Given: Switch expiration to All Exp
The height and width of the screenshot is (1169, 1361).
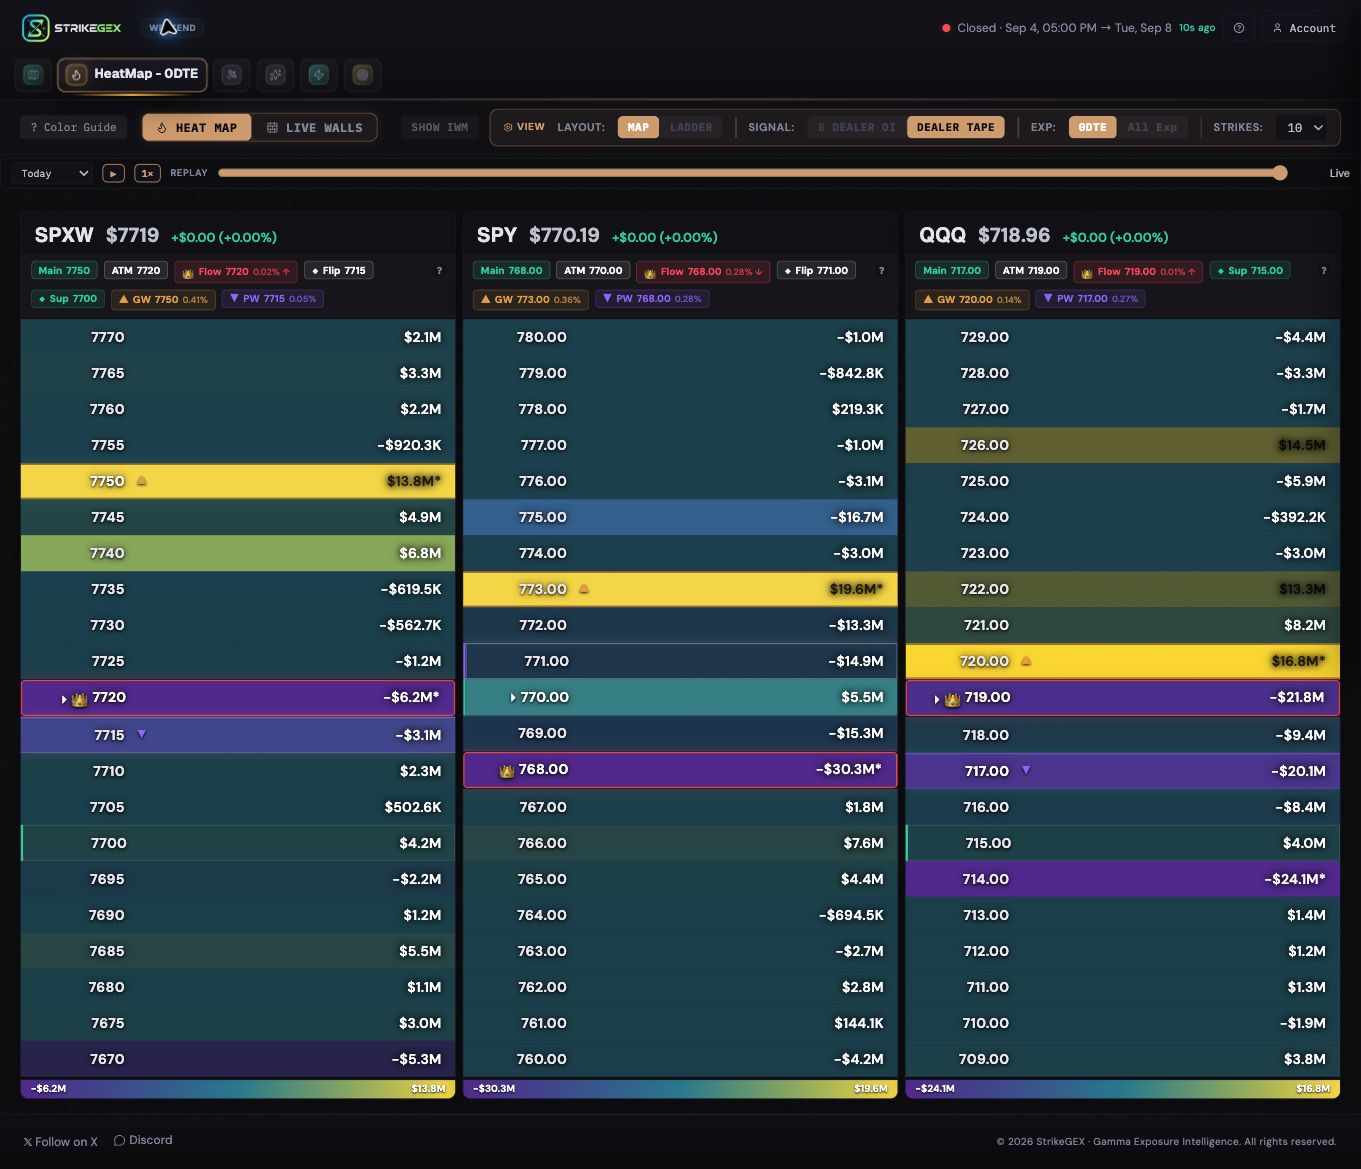Looking at the screenshot, I should (1152, 127).
